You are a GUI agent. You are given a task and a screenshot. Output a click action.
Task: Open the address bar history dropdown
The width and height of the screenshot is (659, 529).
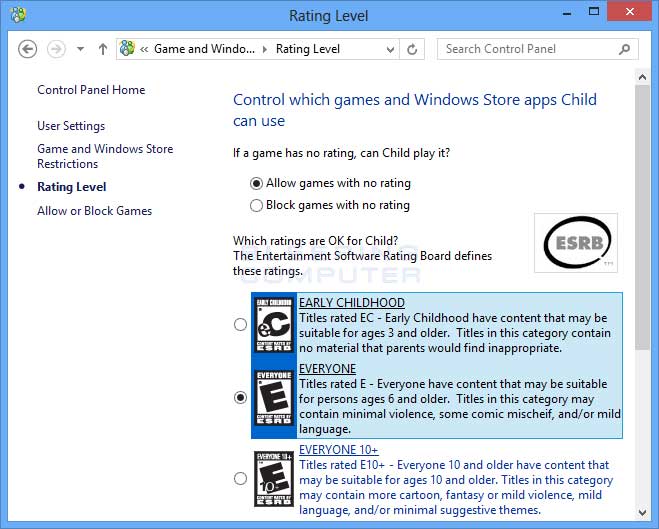coord(390,50)
